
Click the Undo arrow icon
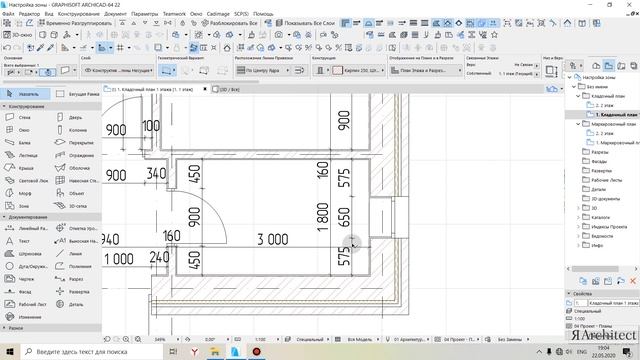click(x=7, y=48)
